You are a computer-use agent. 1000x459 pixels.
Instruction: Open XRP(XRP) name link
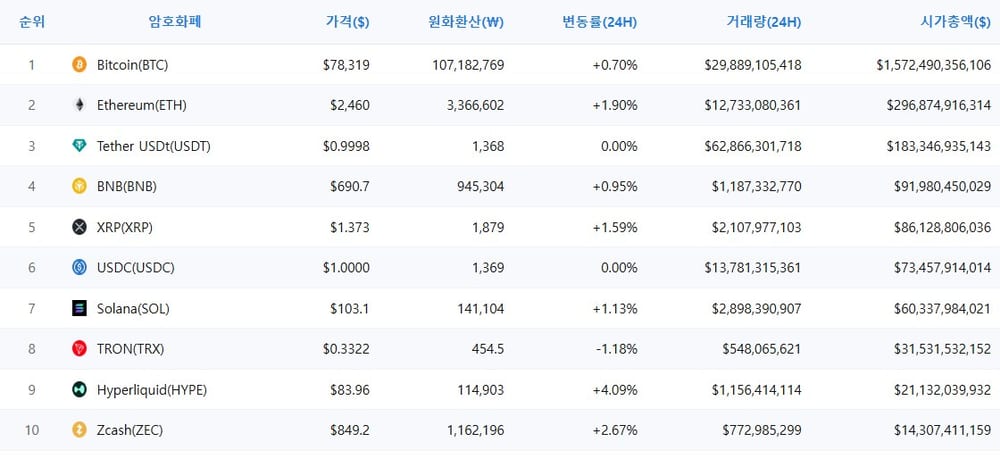(125, 227)
